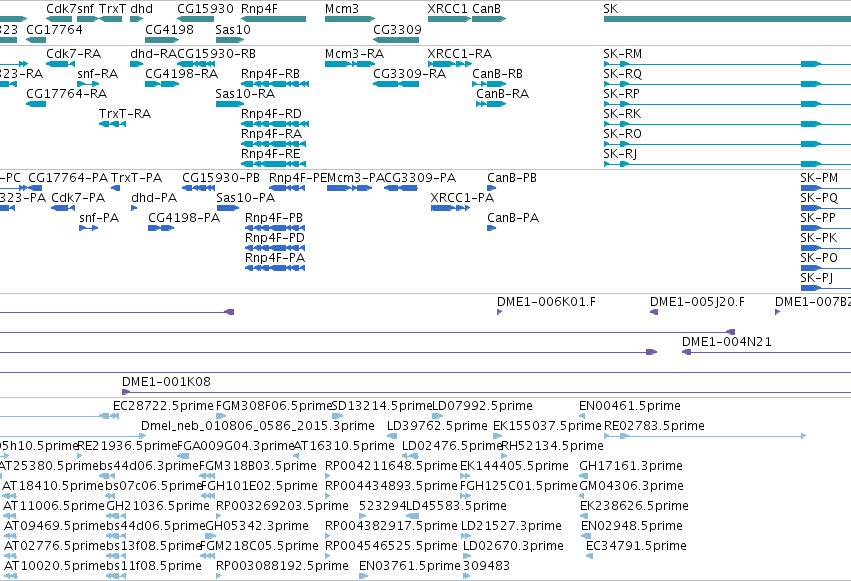
Task: Click EST EN00461.5prime
Action: [630, 406]
